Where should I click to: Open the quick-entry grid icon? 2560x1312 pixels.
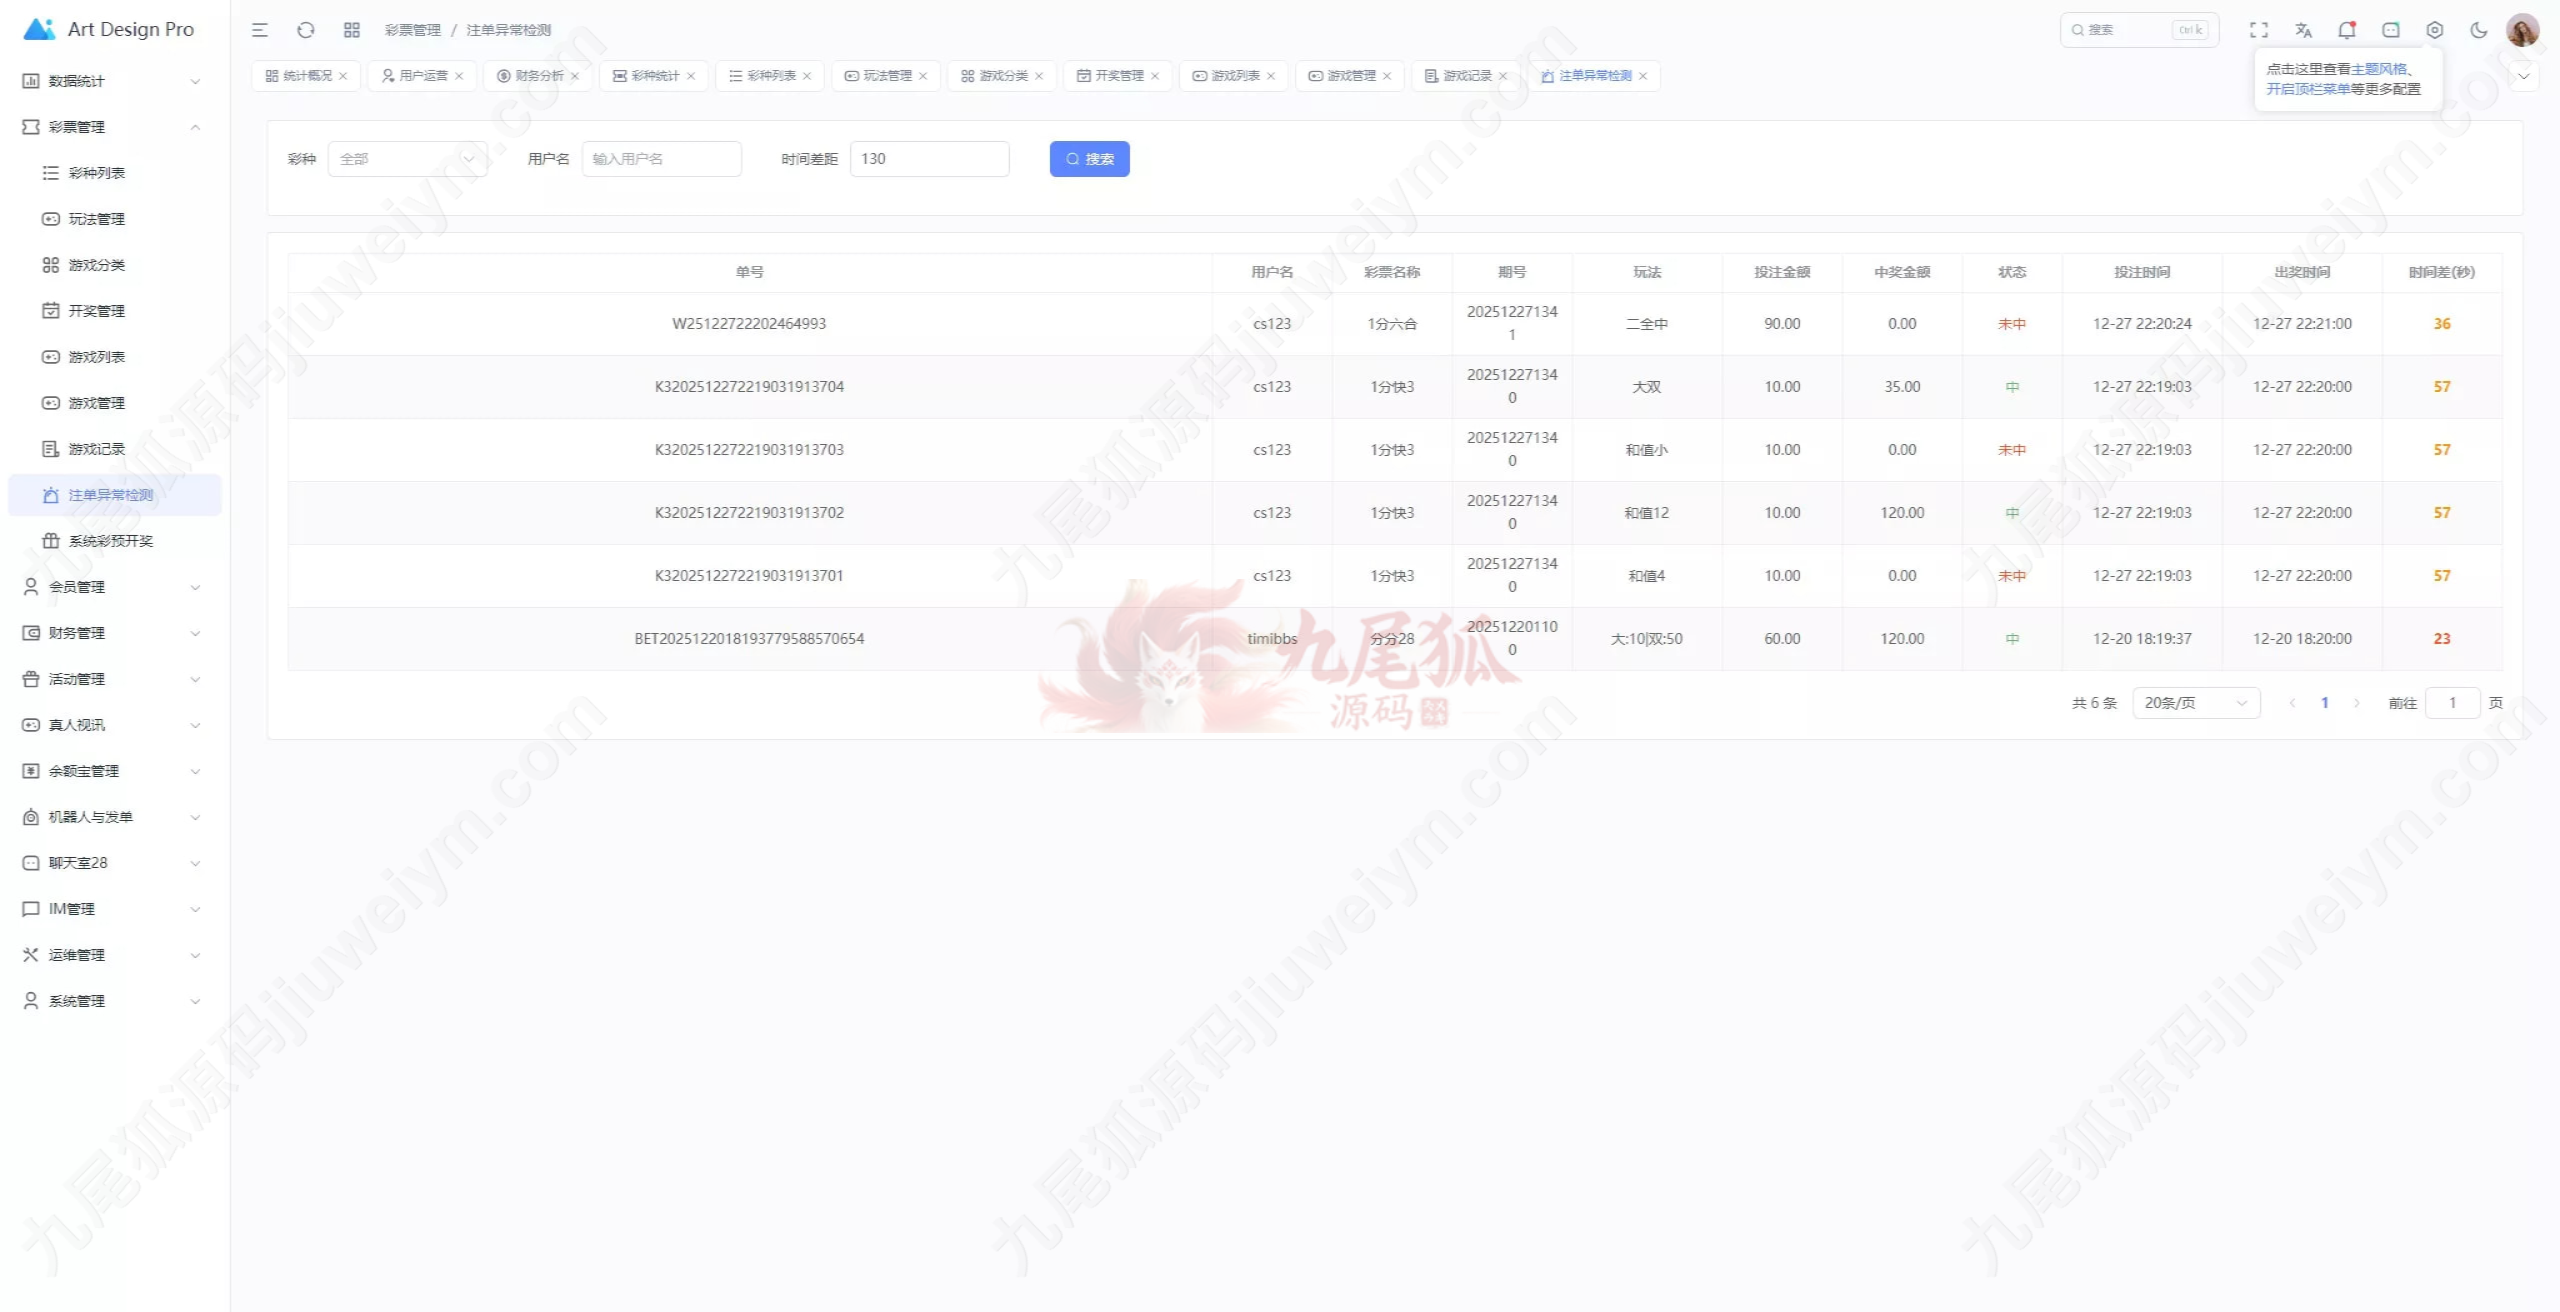tap(352, 30)
